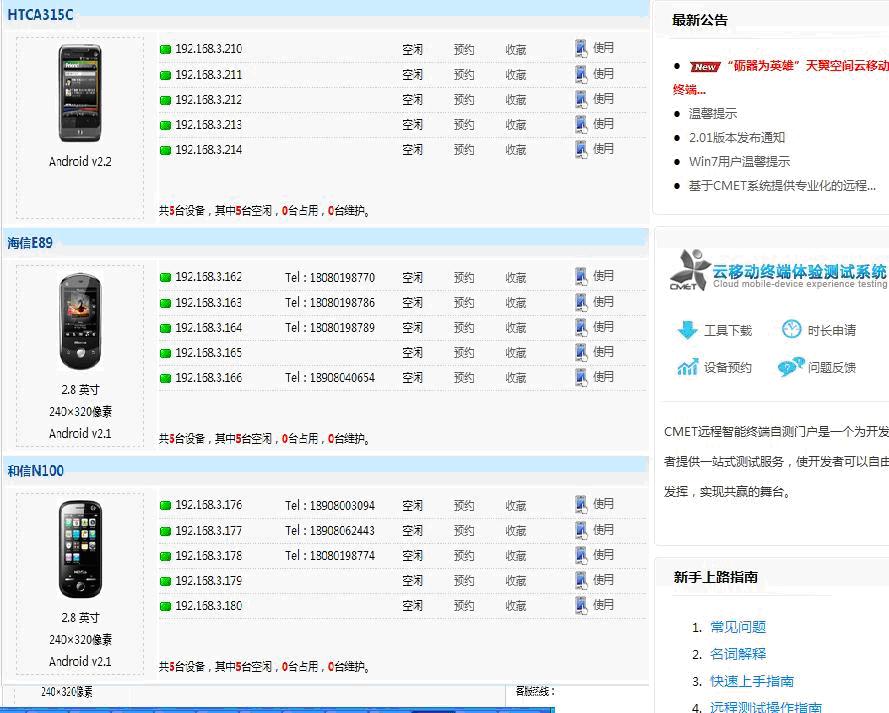Click phone number Tel : 13908003094
The width and height of the screenshot is (889, 713).
click(x=330, y=506)
